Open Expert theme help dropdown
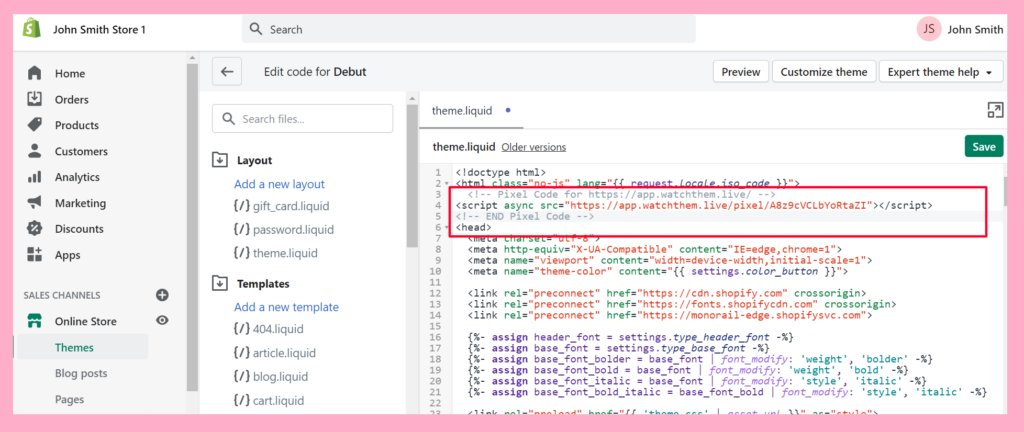 [940, 72]
